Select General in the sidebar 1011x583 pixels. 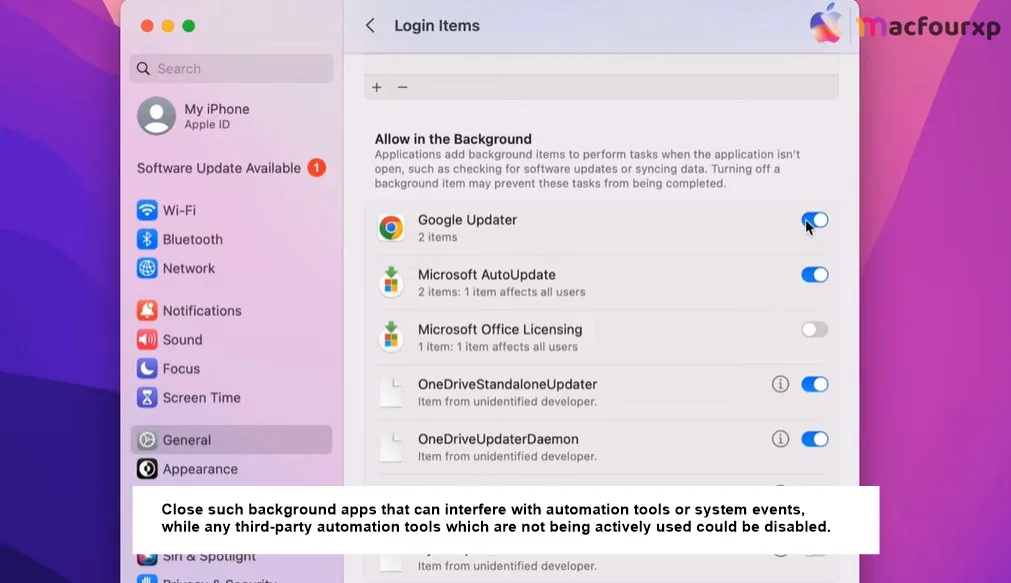pos(231,440)
